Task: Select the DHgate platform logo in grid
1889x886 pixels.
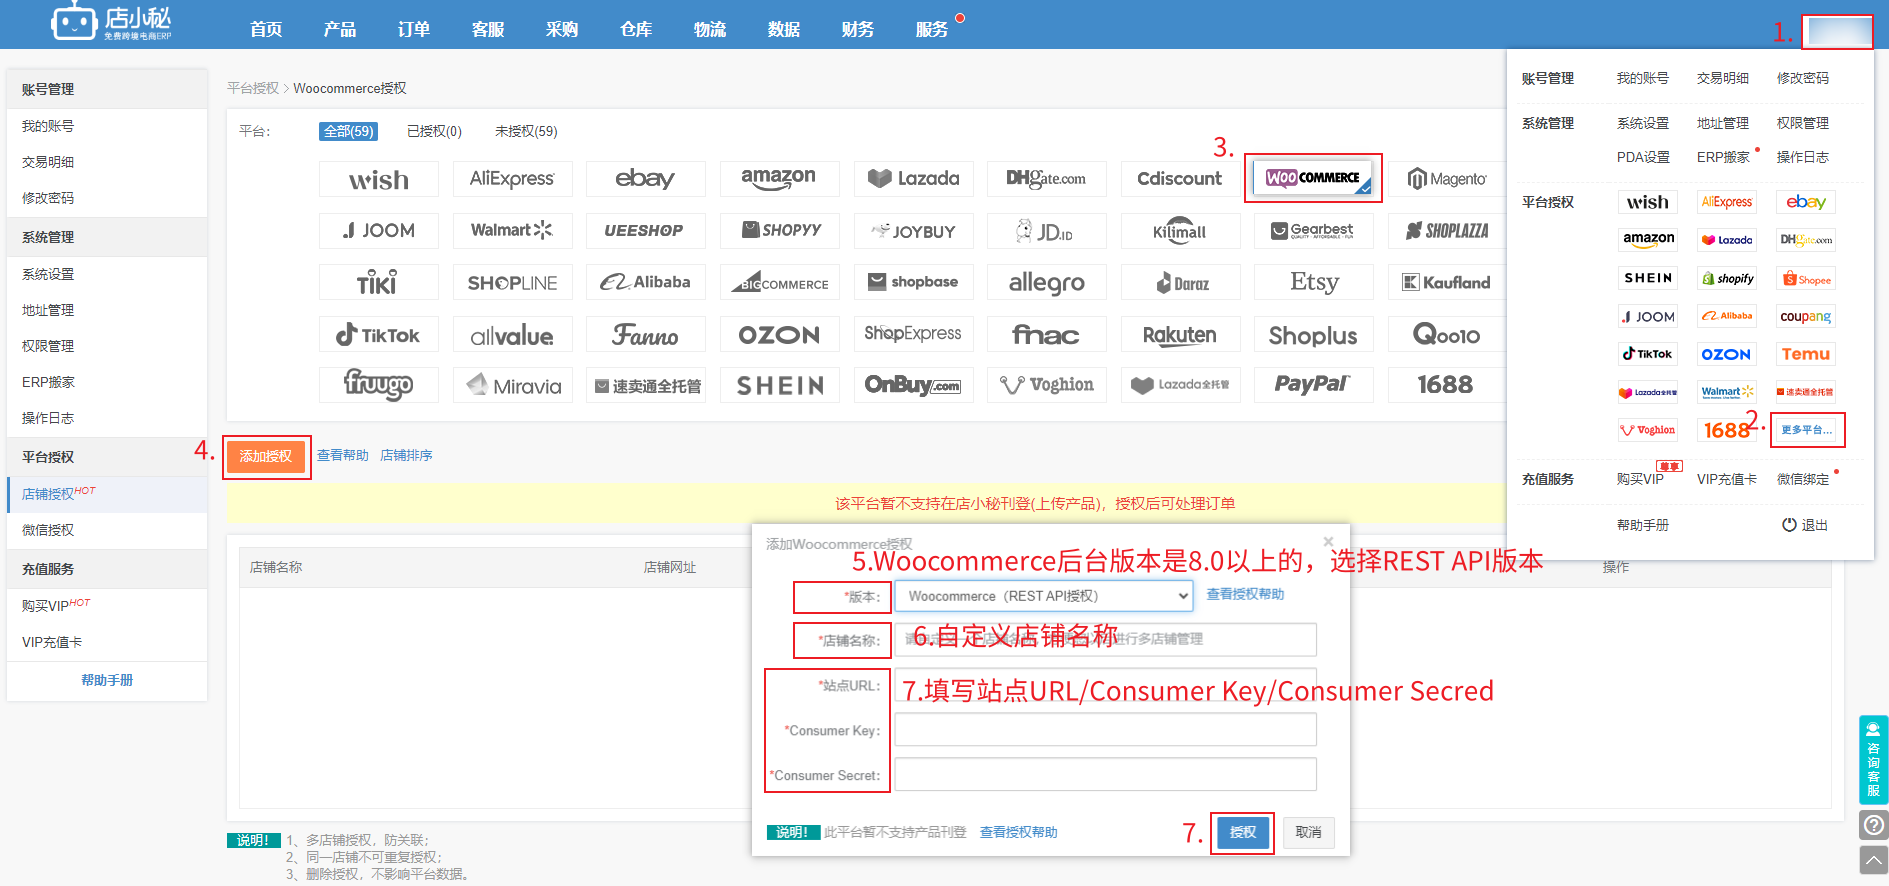Action: point(1046,179)
